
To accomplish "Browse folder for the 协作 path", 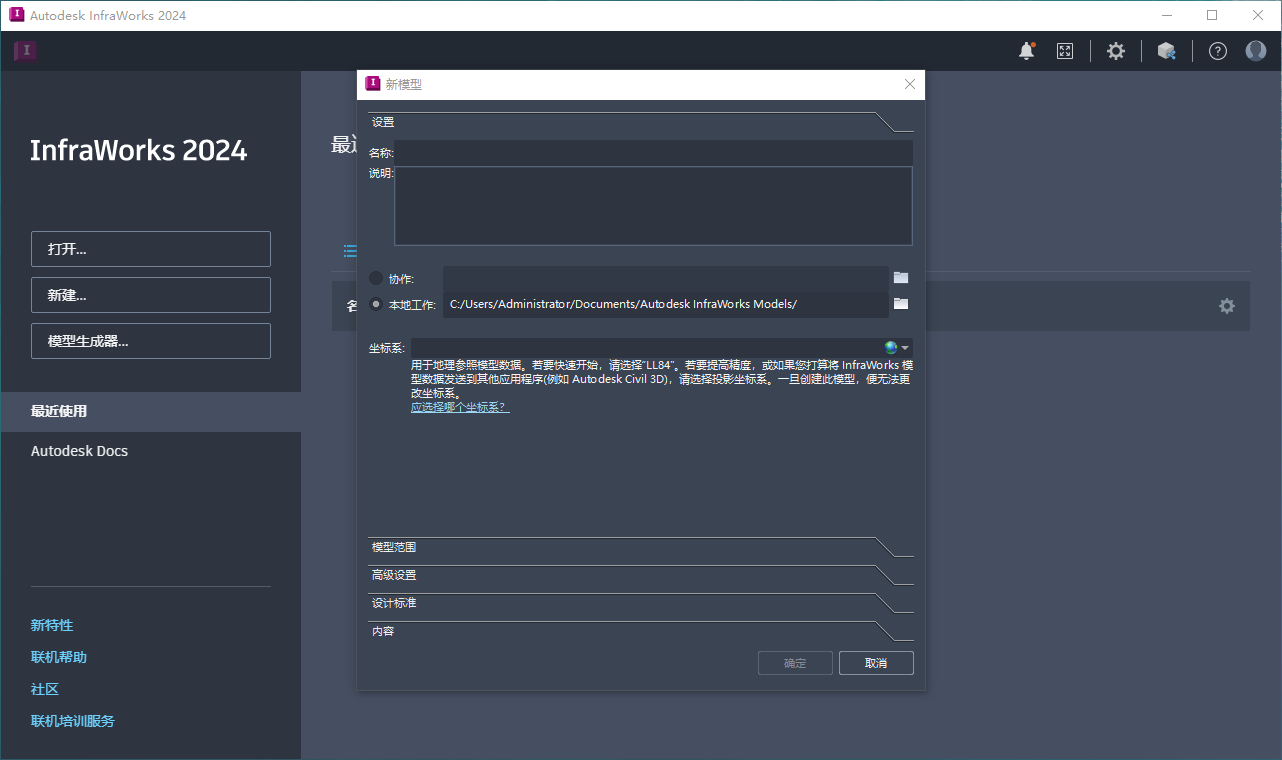I will [901, 278].
